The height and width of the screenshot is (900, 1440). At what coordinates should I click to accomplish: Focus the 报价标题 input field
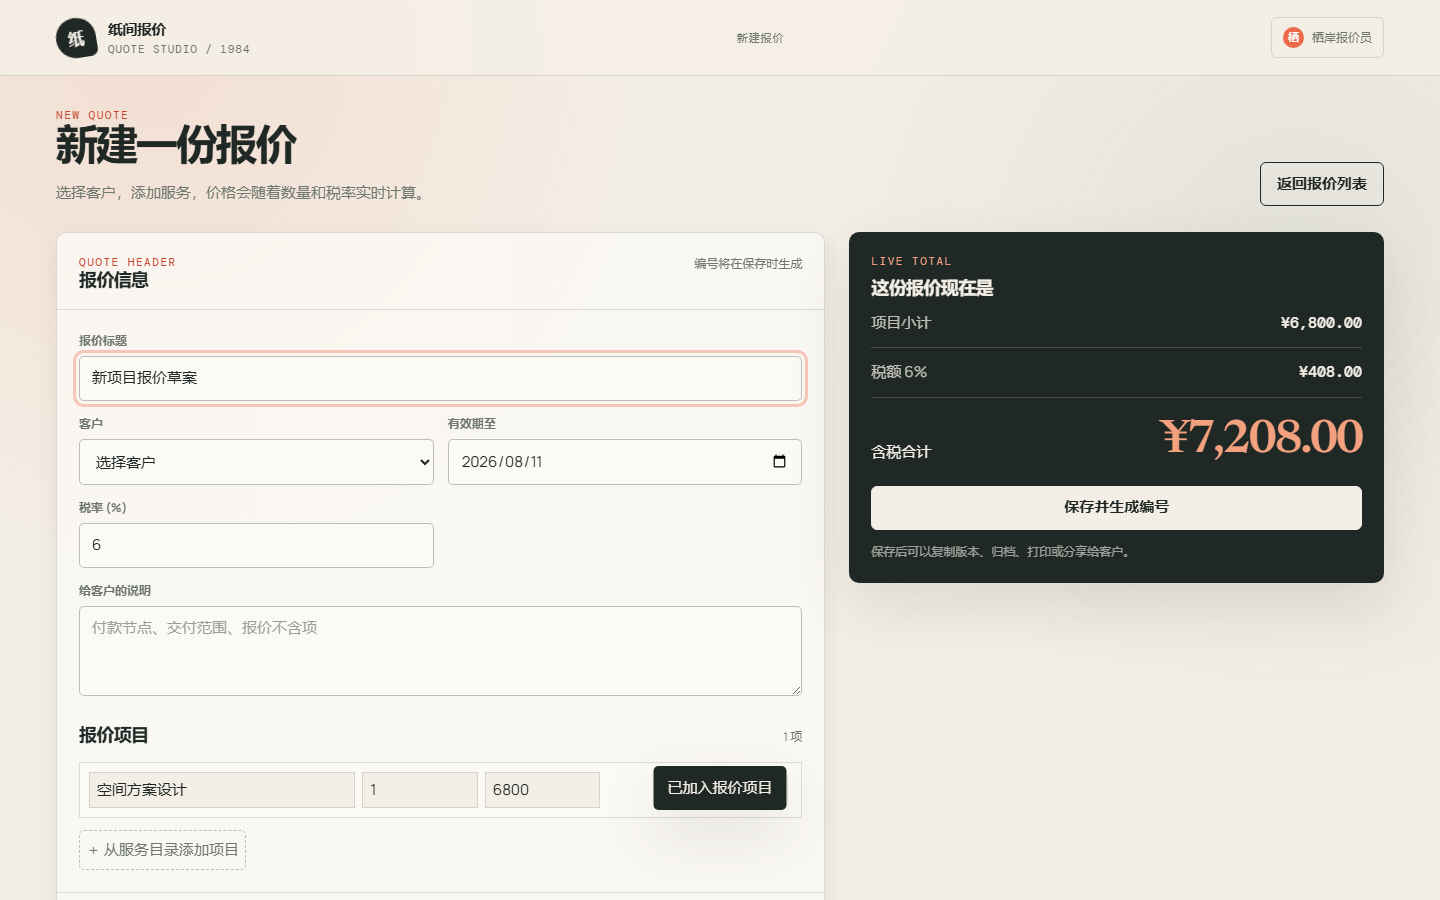pyautogui.click(x=440, y=378)
